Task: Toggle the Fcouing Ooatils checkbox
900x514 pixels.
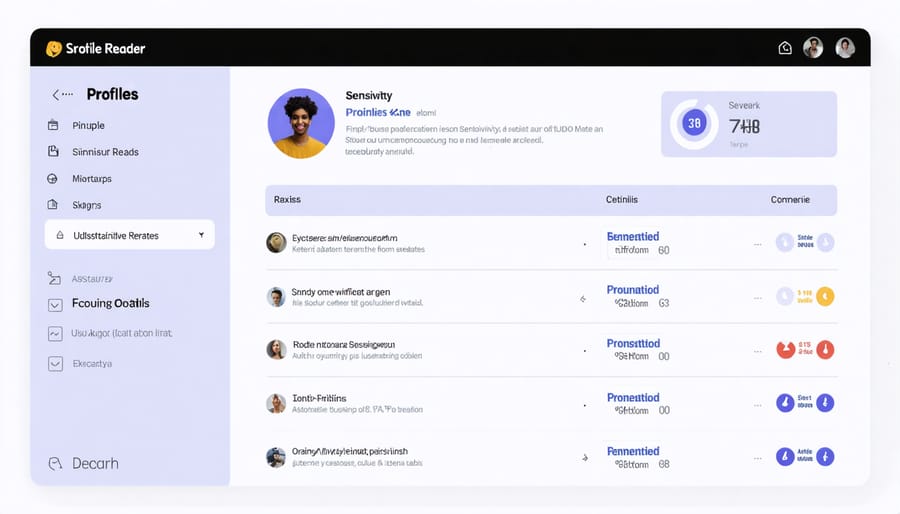Action: [x=55, y=305]
